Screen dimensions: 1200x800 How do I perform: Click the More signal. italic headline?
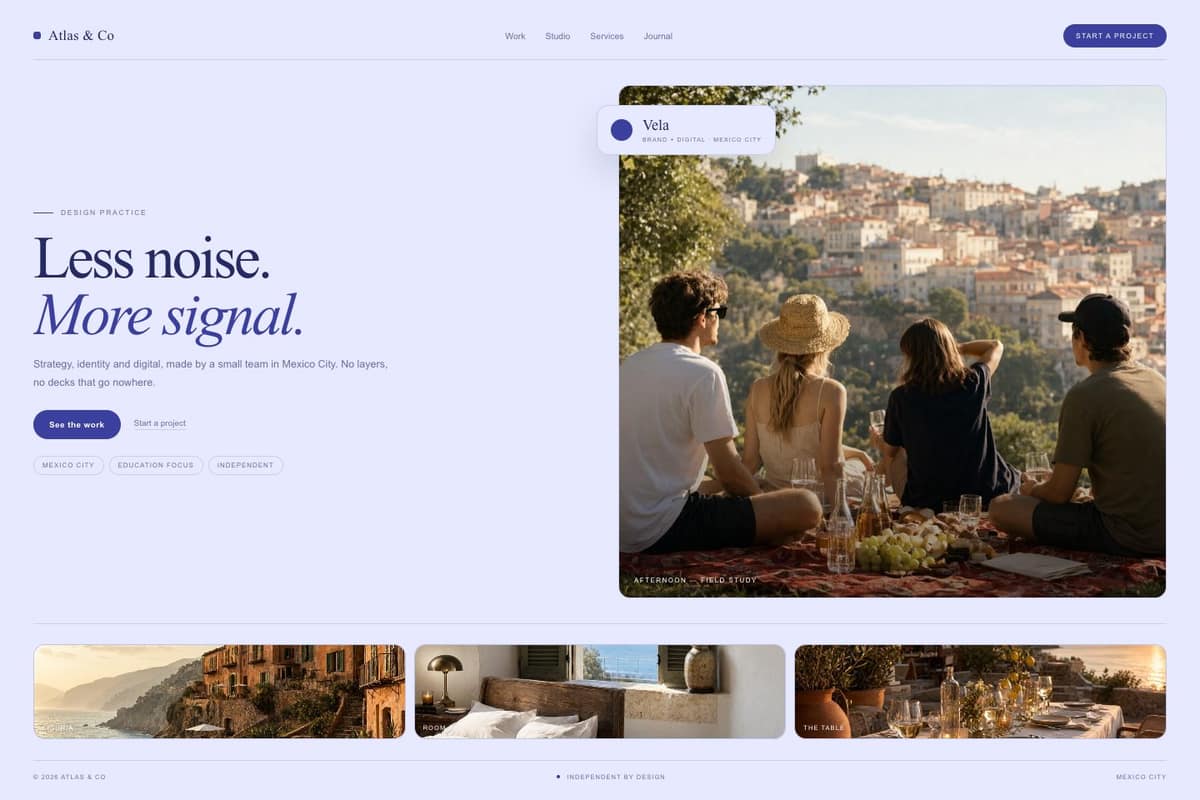(168, 314)
